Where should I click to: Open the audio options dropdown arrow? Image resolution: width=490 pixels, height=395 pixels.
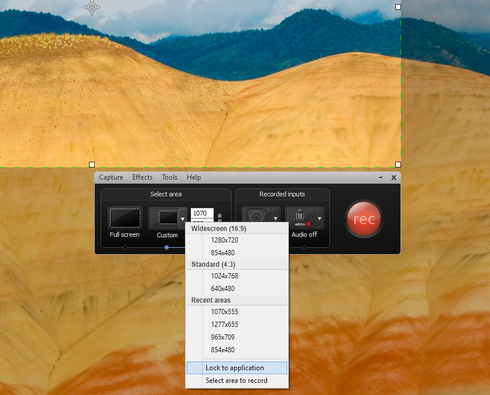[320, 218]
